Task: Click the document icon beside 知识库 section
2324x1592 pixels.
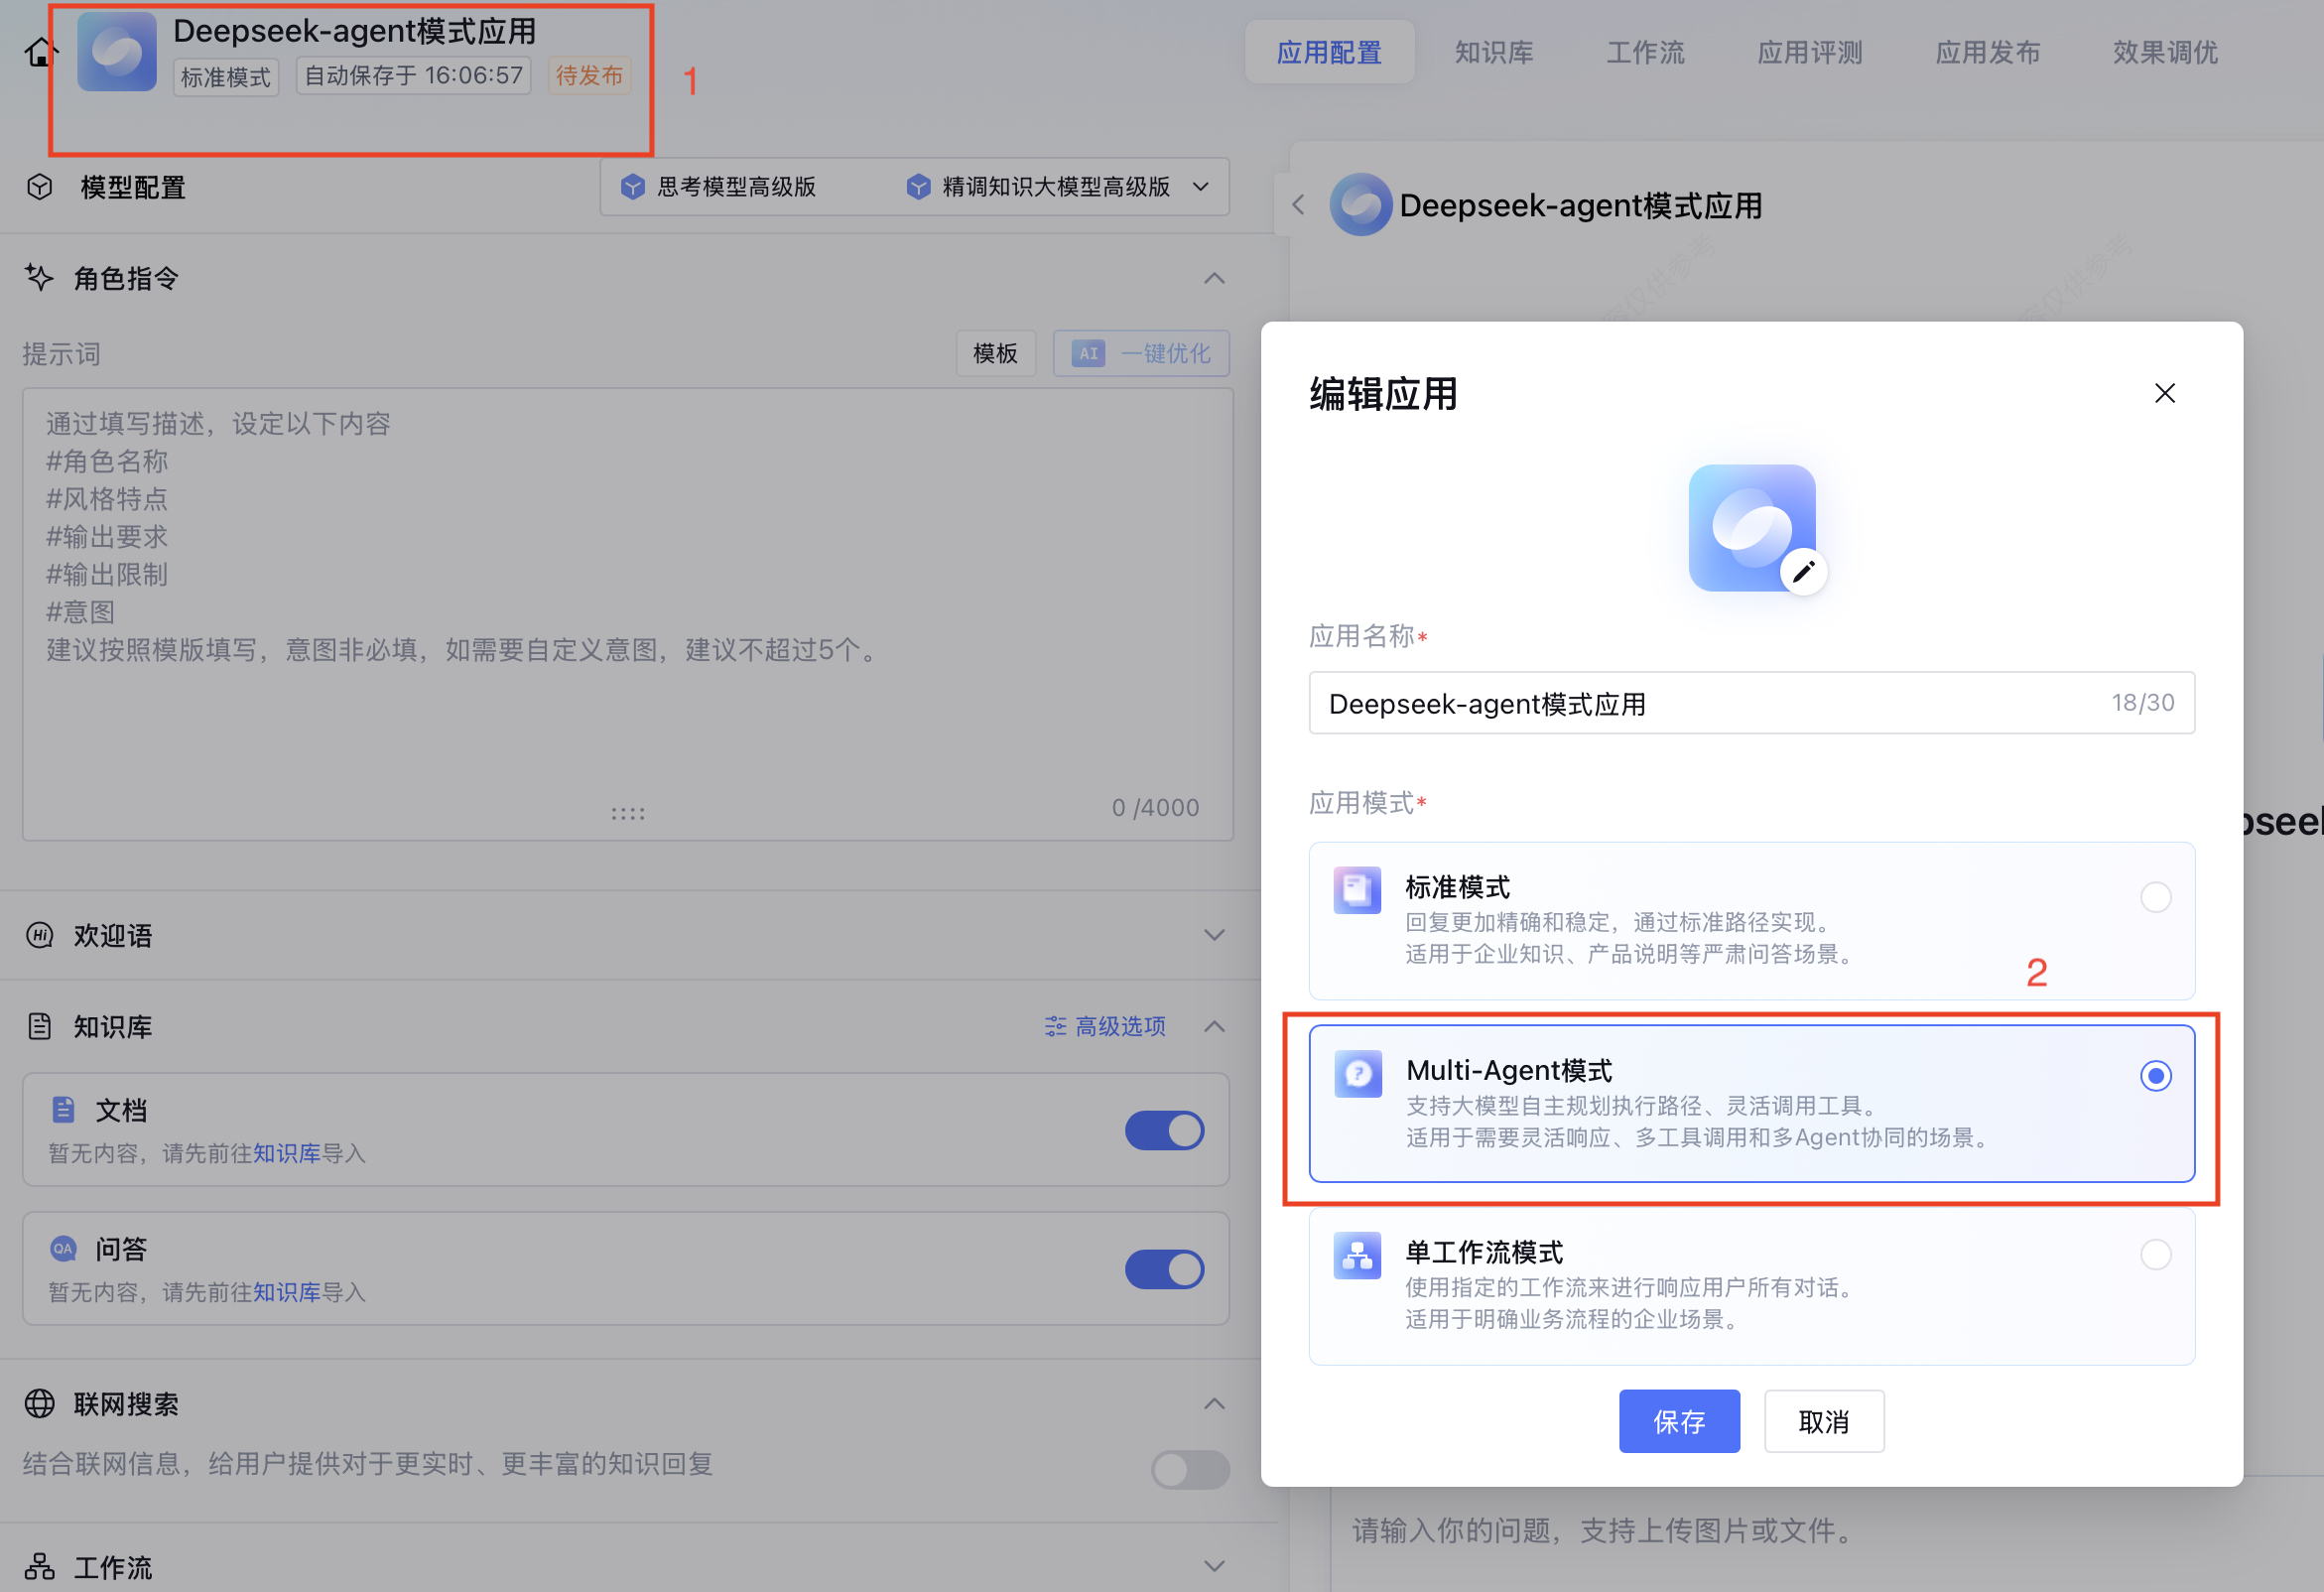Action: coord(40,1026)
